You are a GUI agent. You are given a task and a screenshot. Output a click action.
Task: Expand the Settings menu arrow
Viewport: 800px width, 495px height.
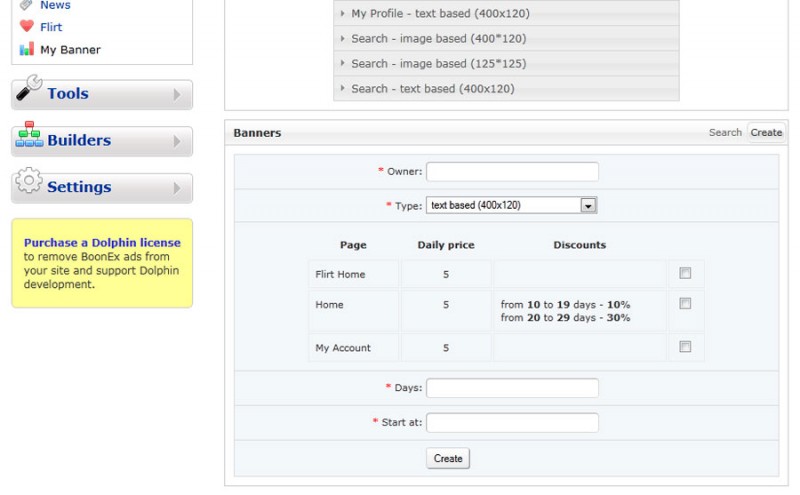[177, 188]
